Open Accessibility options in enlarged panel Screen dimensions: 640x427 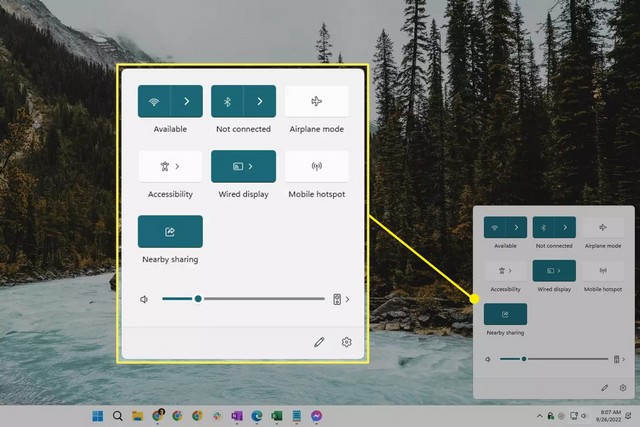[170, 166]
